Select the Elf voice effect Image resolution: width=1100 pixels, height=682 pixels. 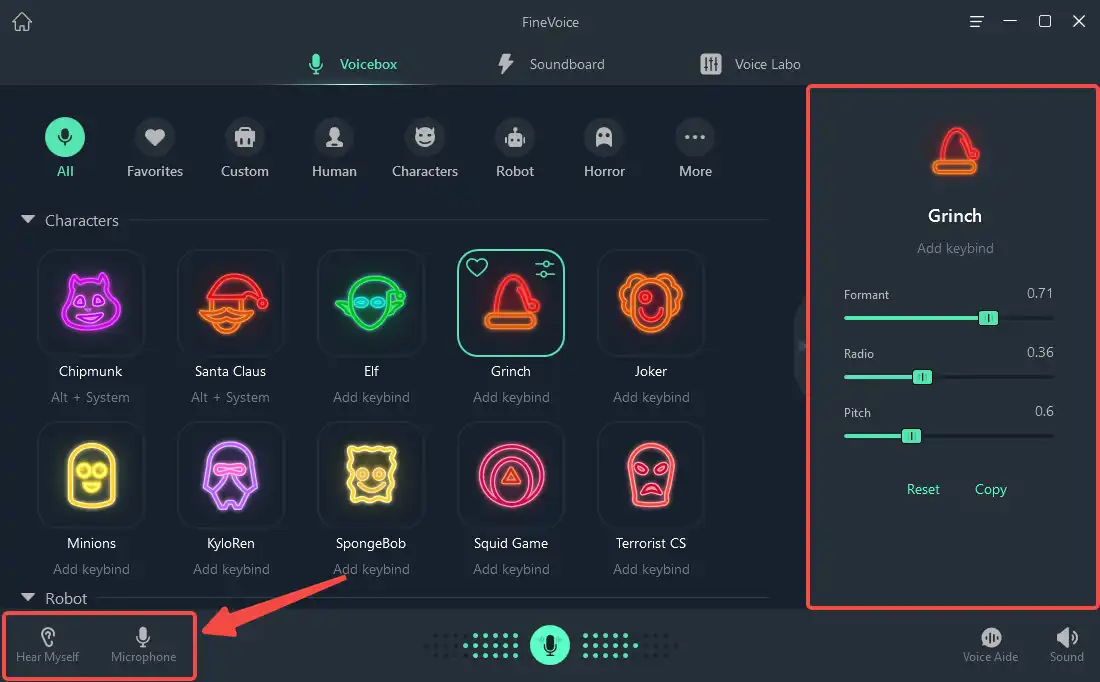coord(371,303)
